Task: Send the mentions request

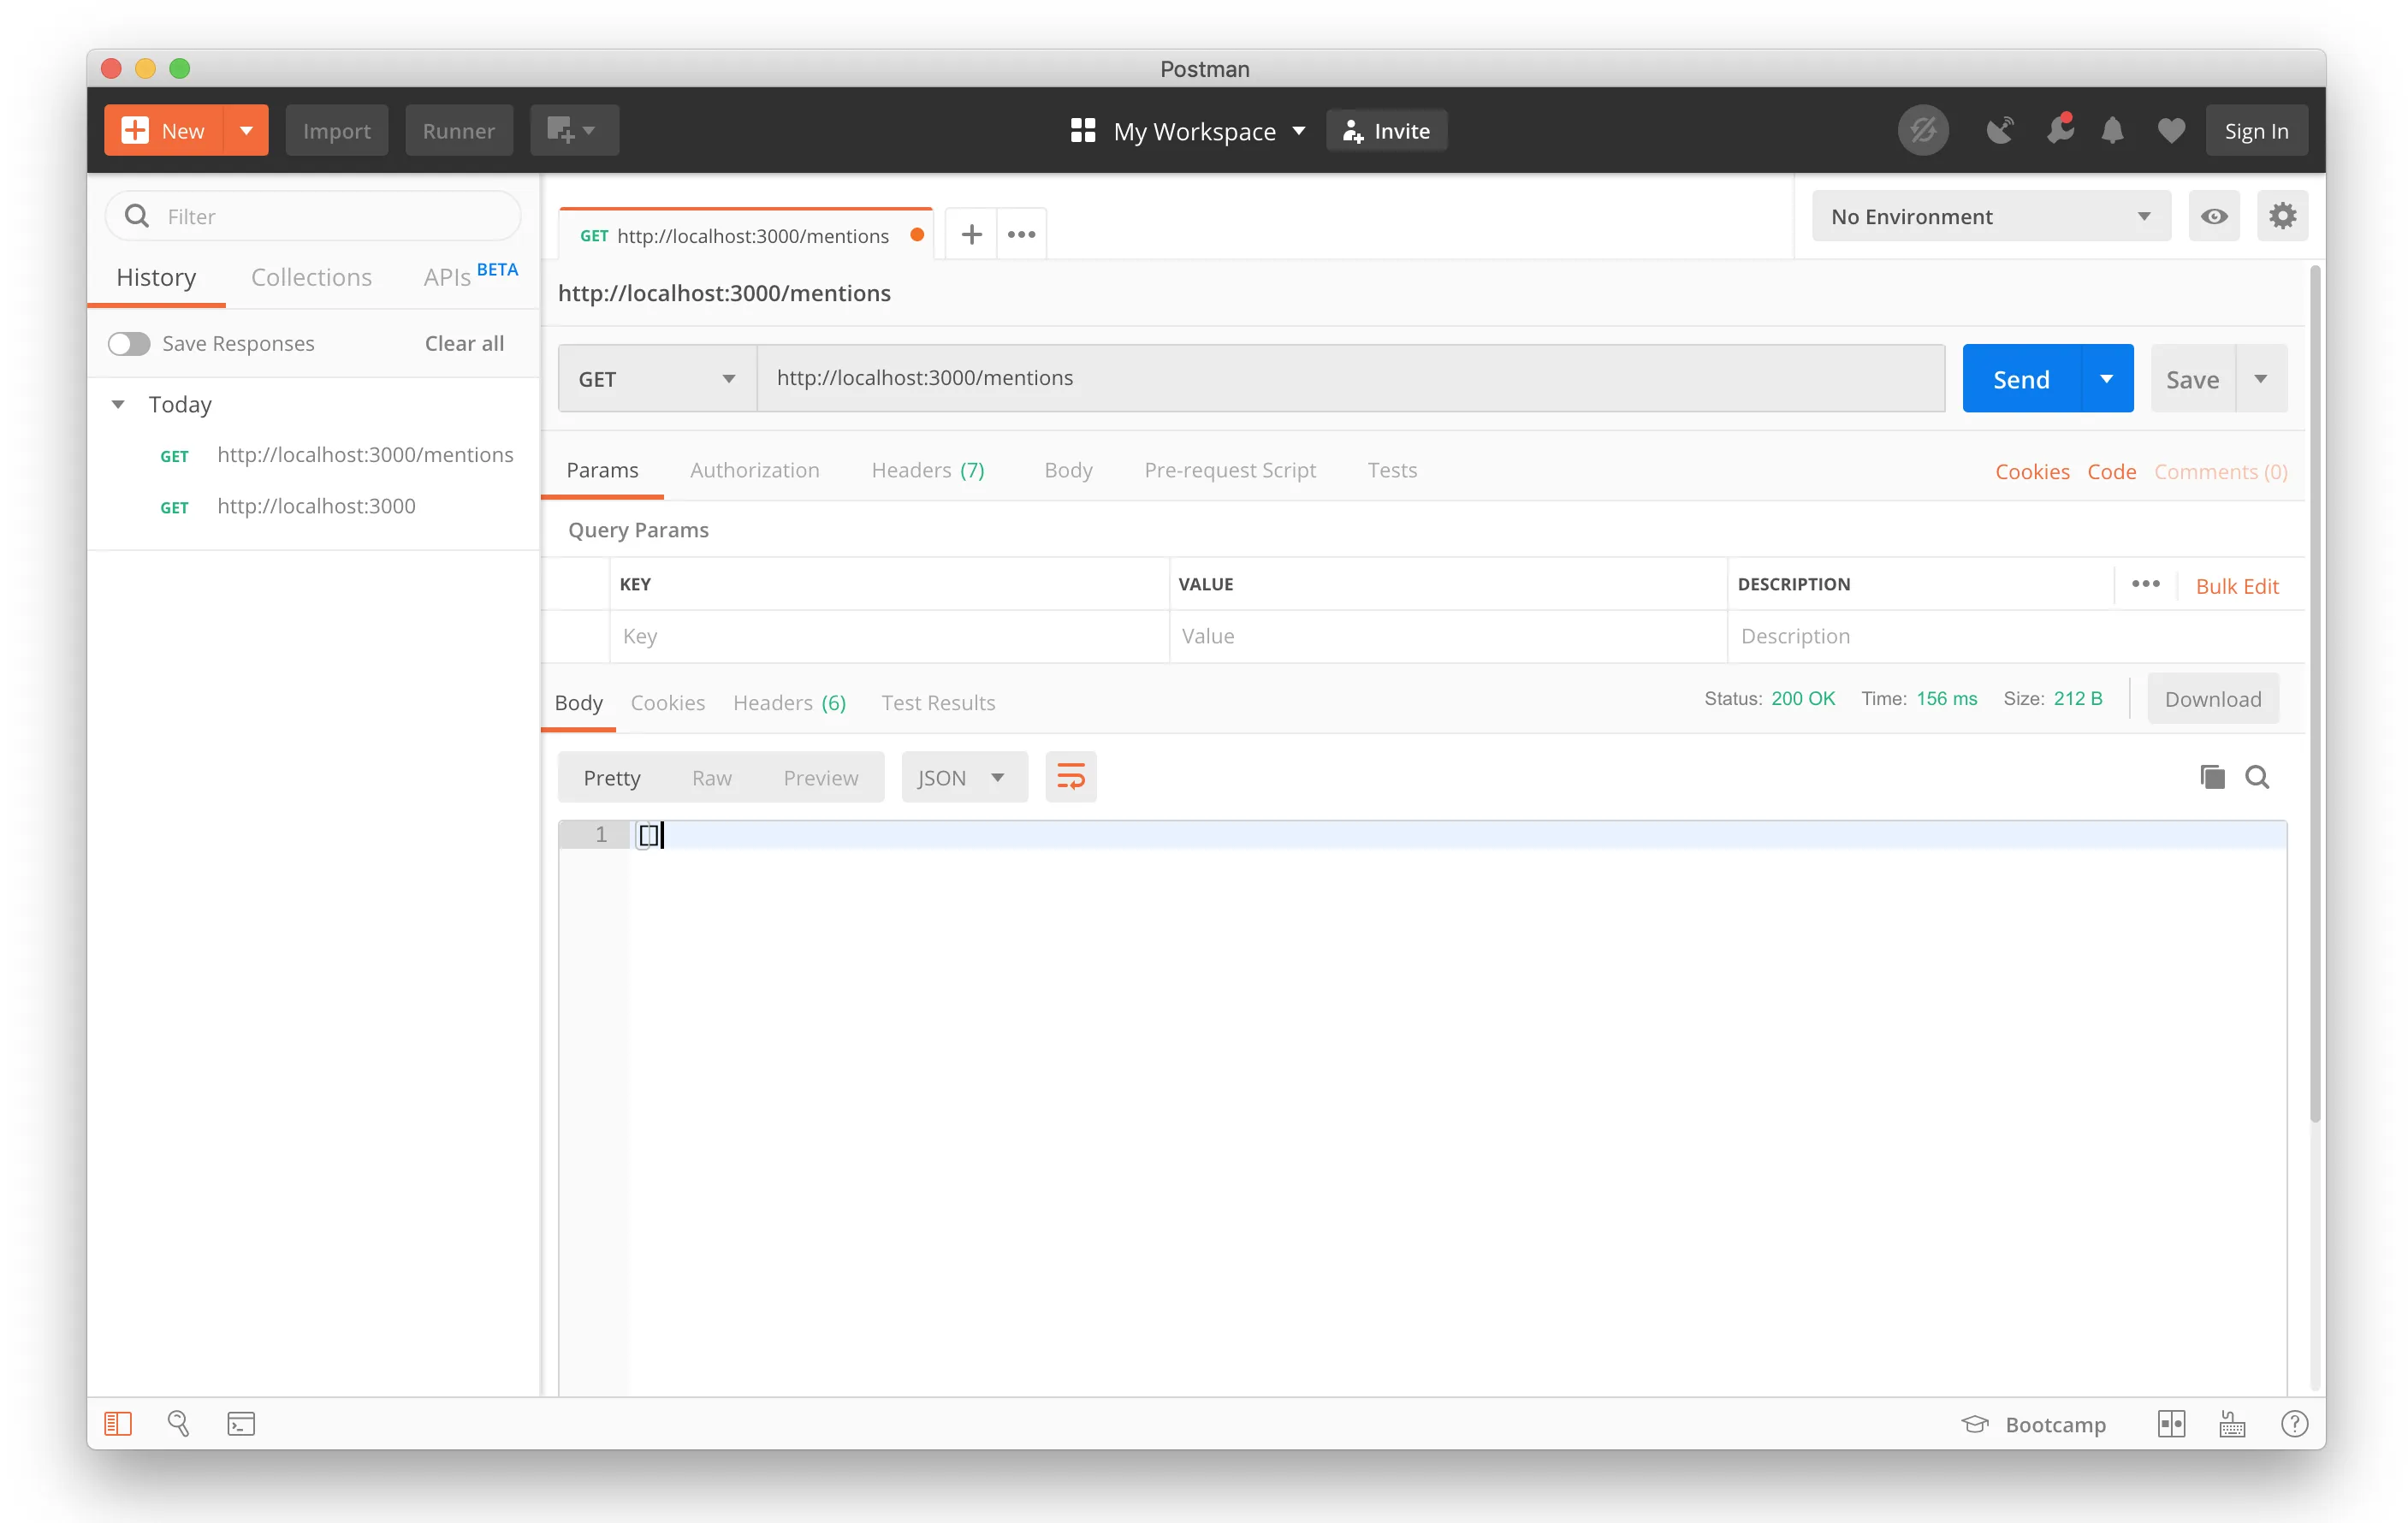Action: [2020, 378]
